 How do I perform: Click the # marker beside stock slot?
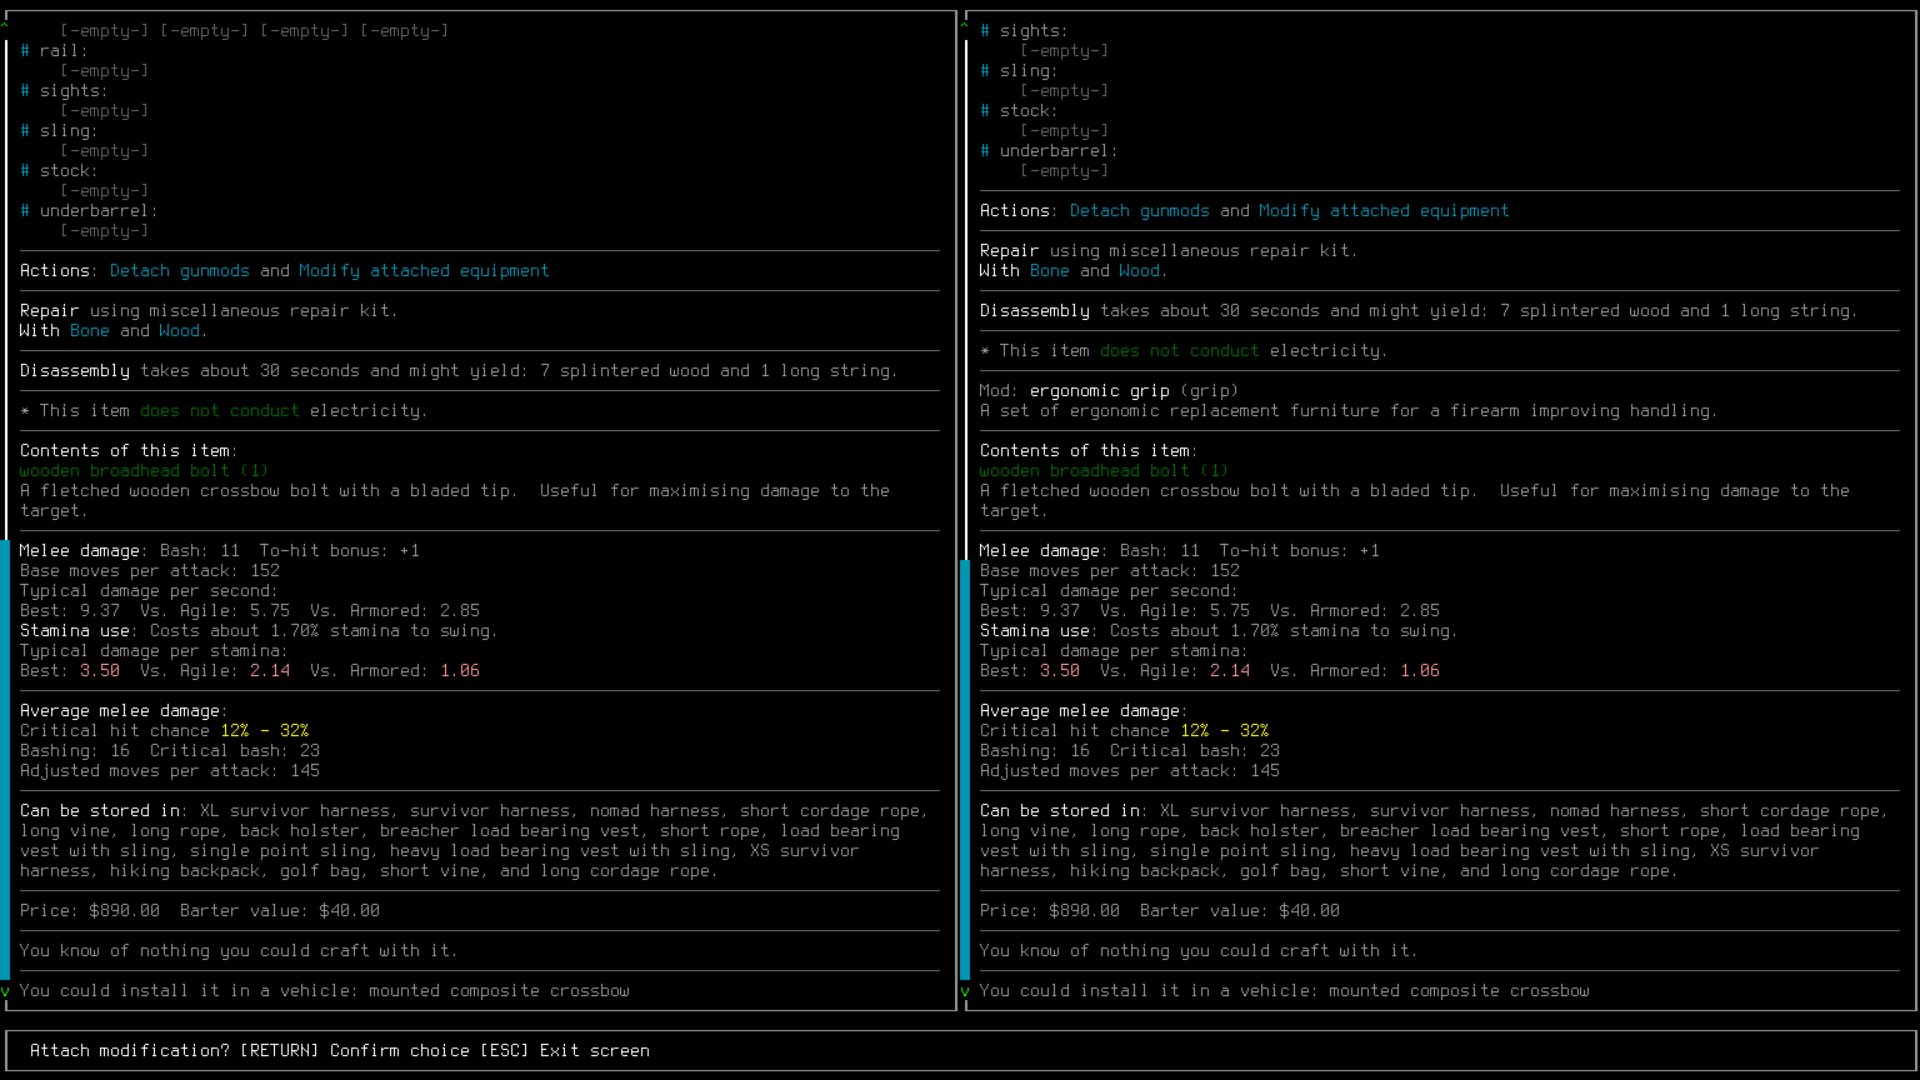(x=24, y=171)
